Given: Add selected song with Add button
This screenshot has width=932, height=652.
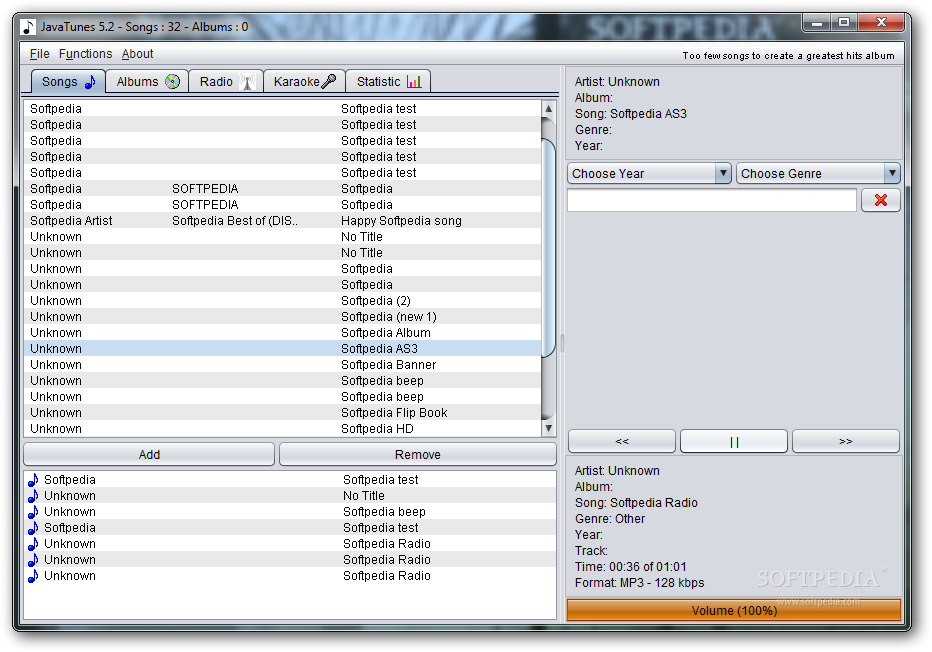Looking at the screenshot, I should pyautogui.click(x=149, y=455).
